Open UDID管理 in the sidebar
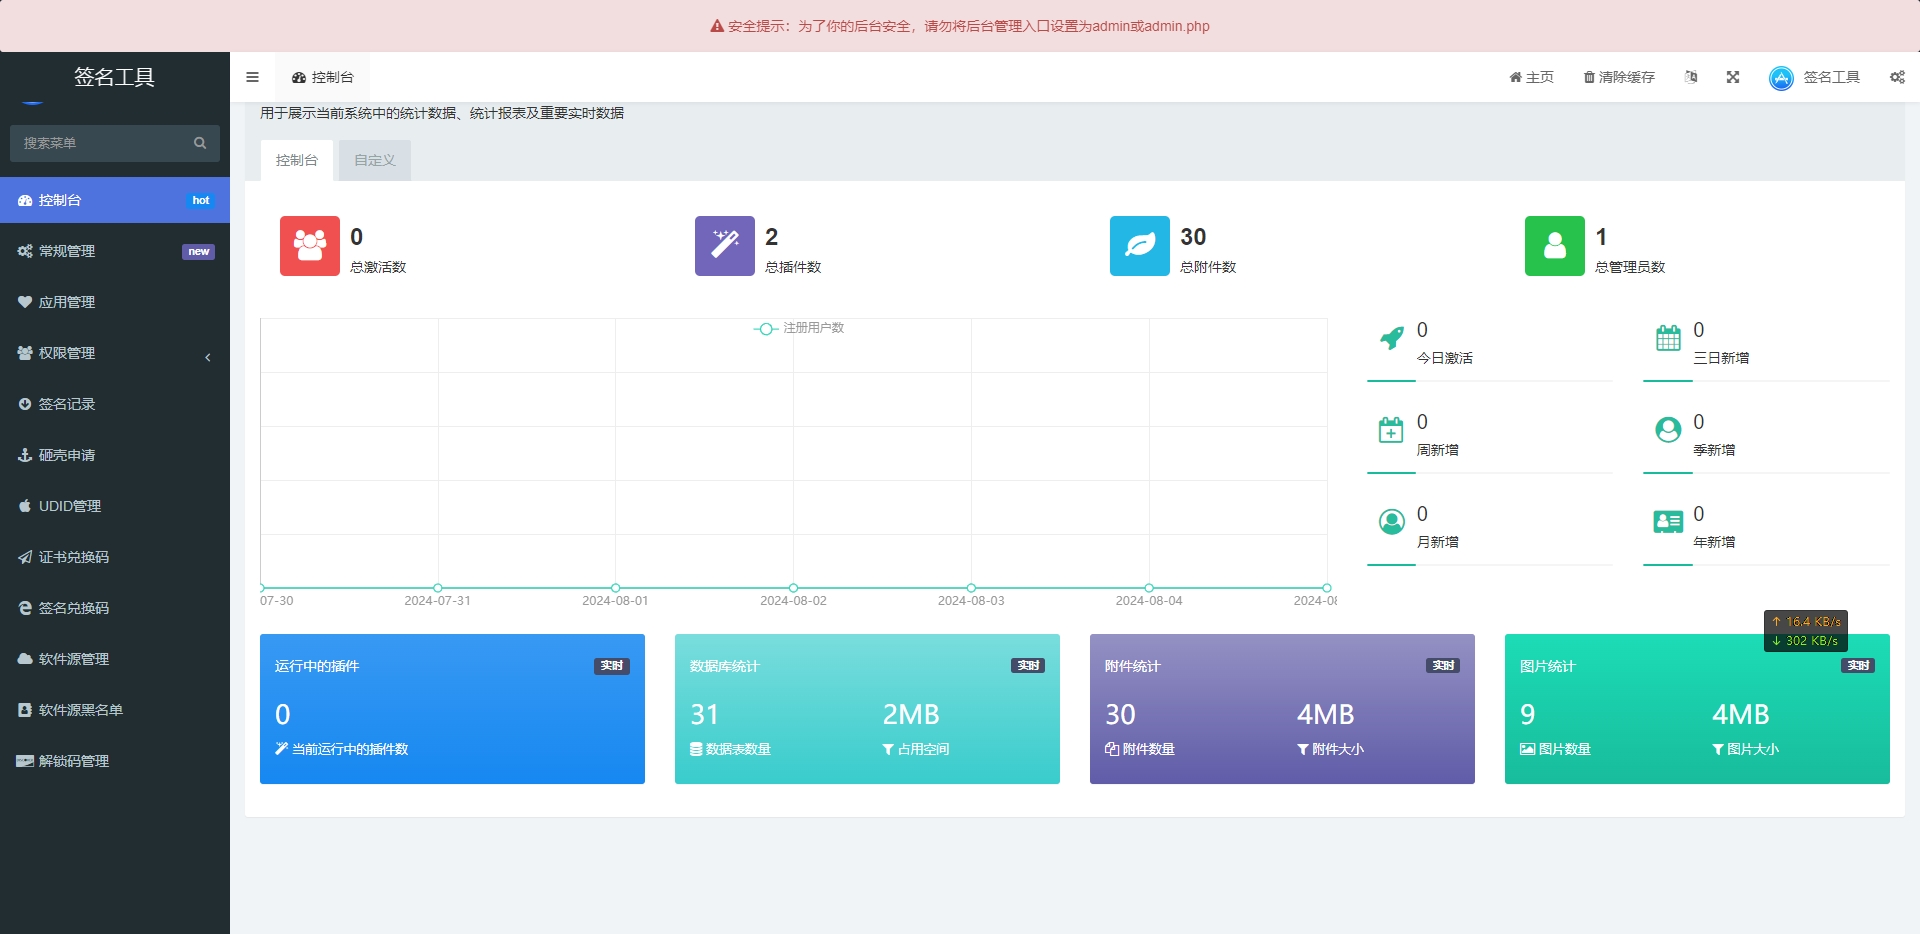 [115, 506]
